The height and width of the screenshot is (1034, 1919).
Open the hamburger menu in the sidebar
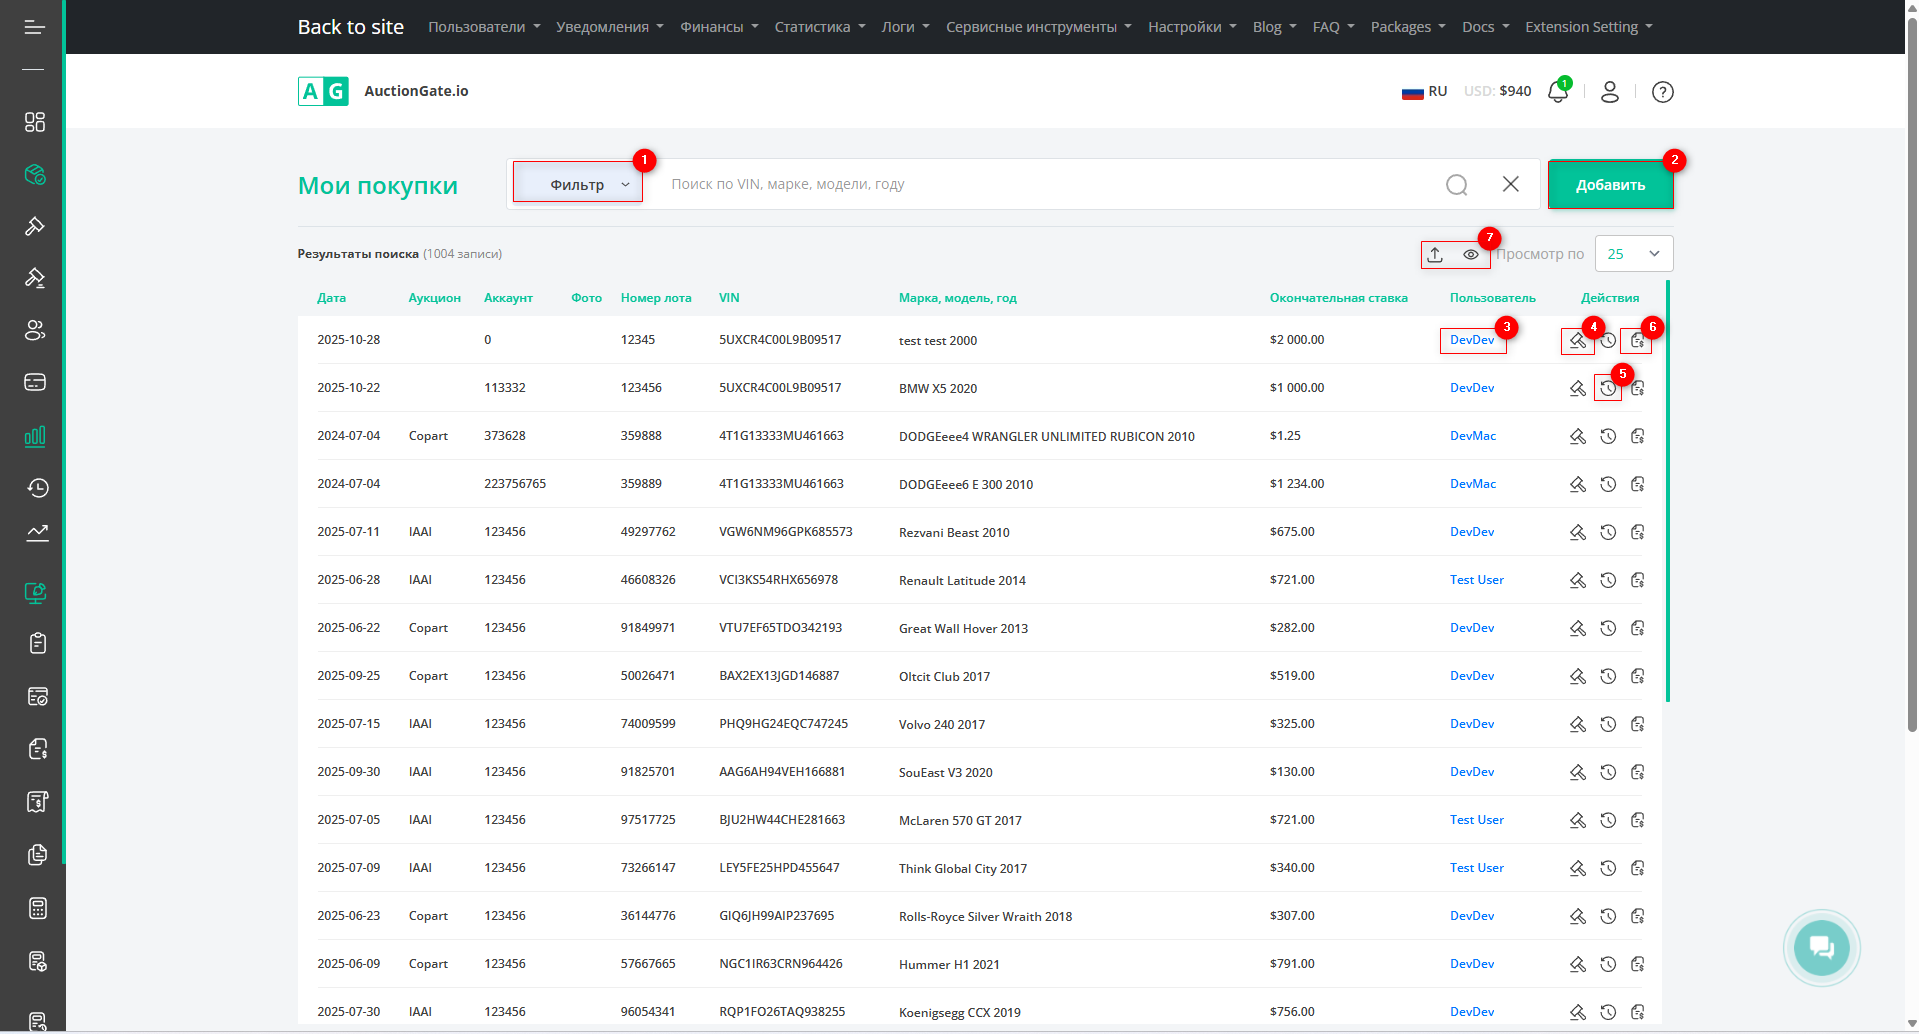click(x=34, y=27)
